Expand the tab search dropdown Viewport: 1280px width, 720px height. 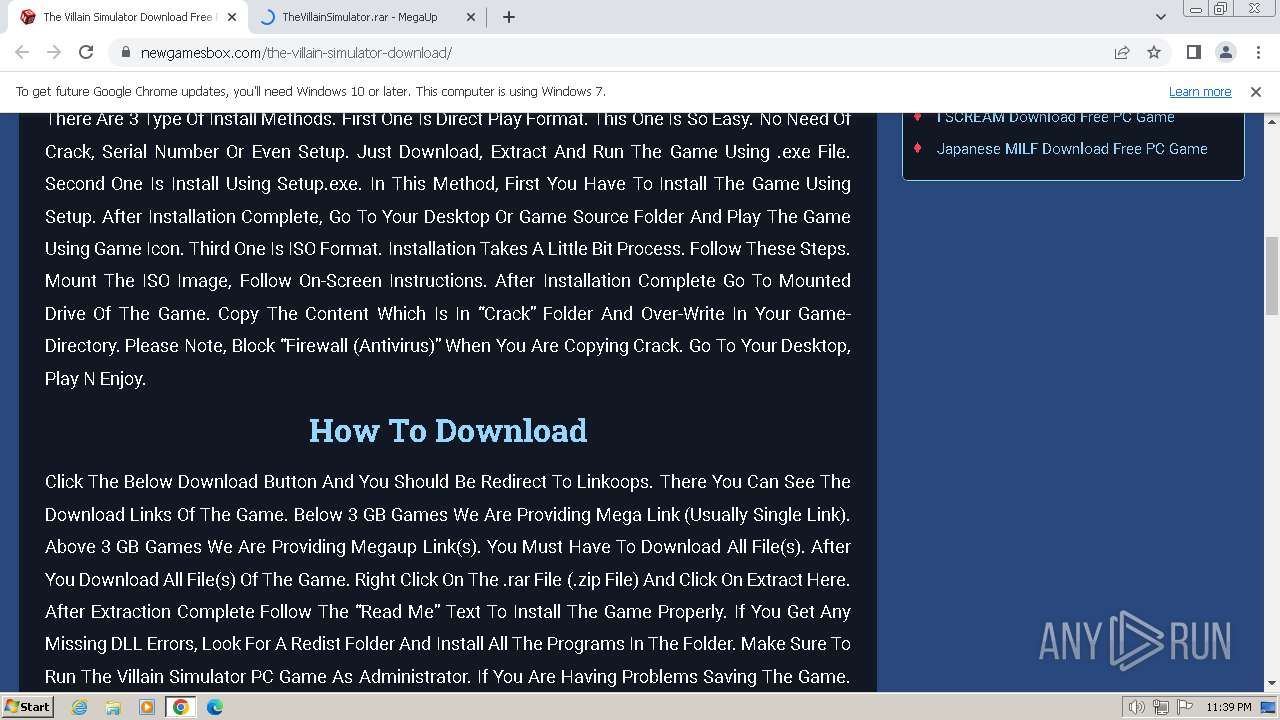click(x=1160, y=17)
